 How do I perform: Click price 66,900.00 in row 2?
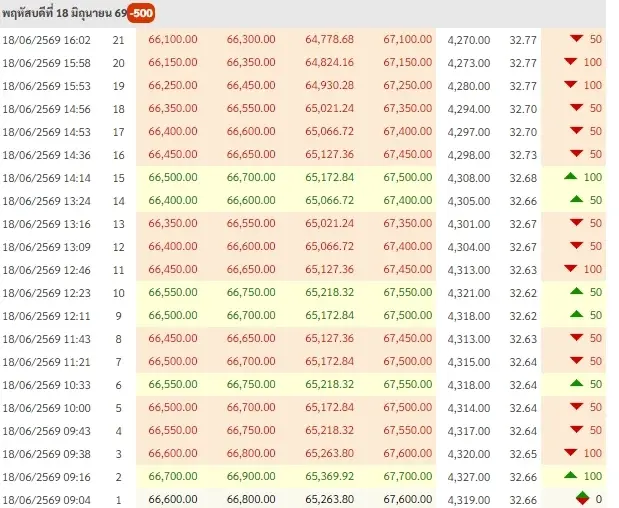tap(251, 476)
